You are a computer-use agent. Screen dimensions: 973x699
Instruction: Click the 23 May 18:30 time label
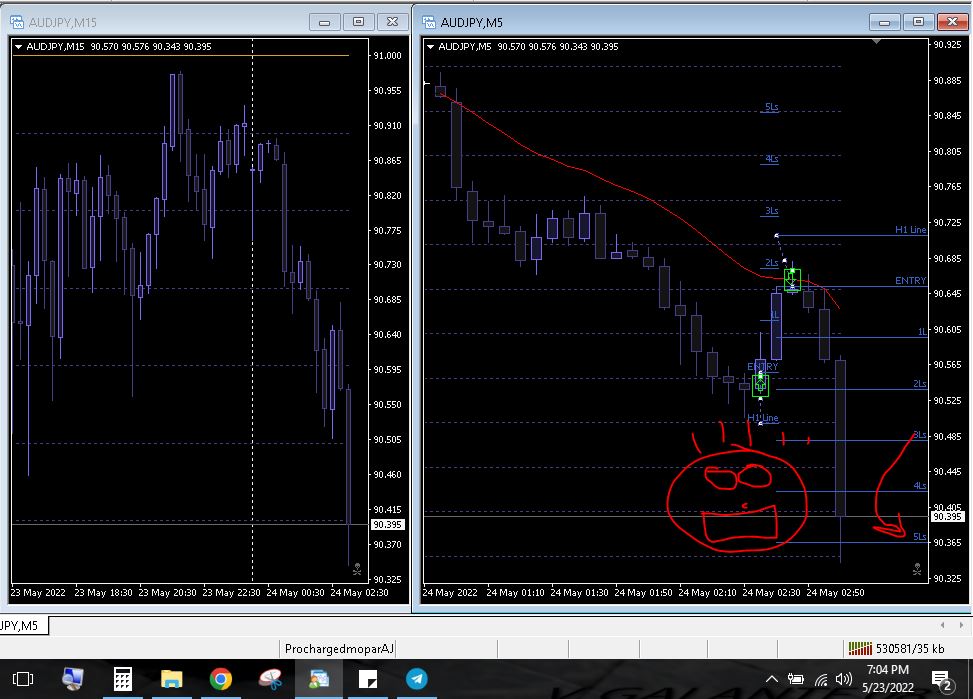pyautogui.click(x=103, y=592)
